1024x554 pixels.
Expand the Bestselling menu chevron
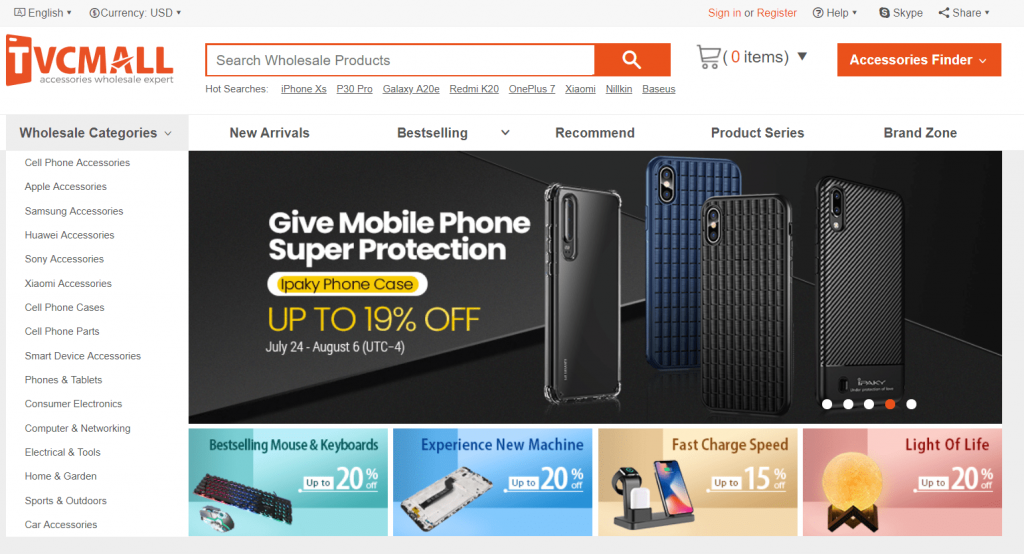tap(505, 133)
